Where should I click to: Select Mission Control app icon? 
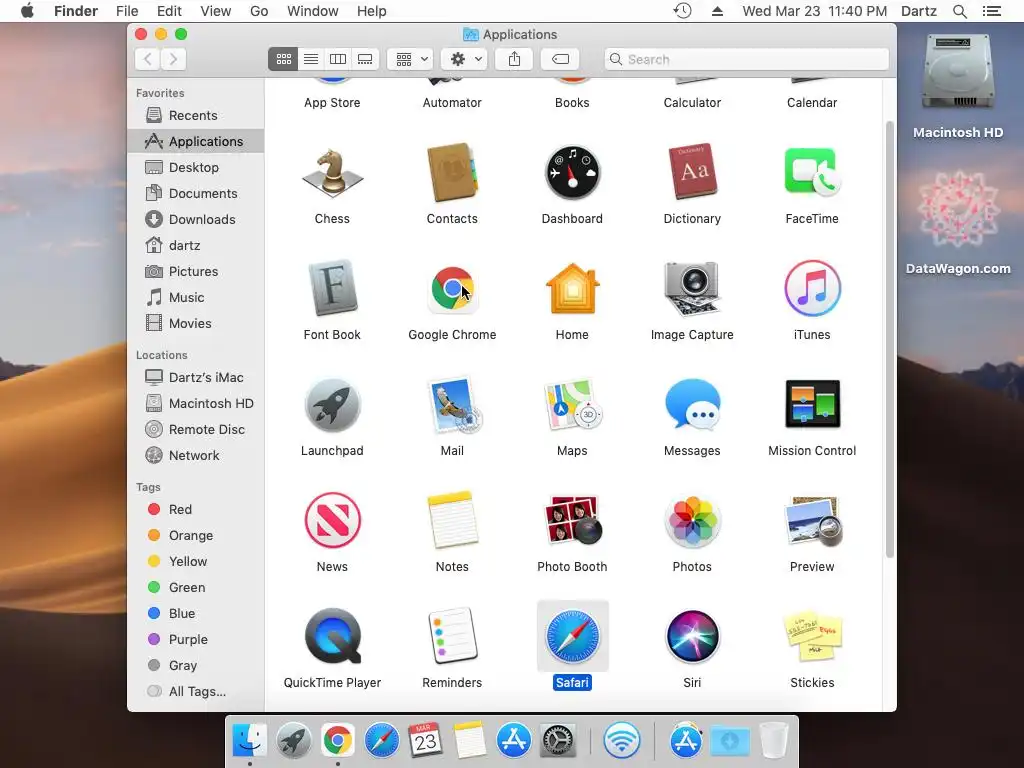point(812,404)
